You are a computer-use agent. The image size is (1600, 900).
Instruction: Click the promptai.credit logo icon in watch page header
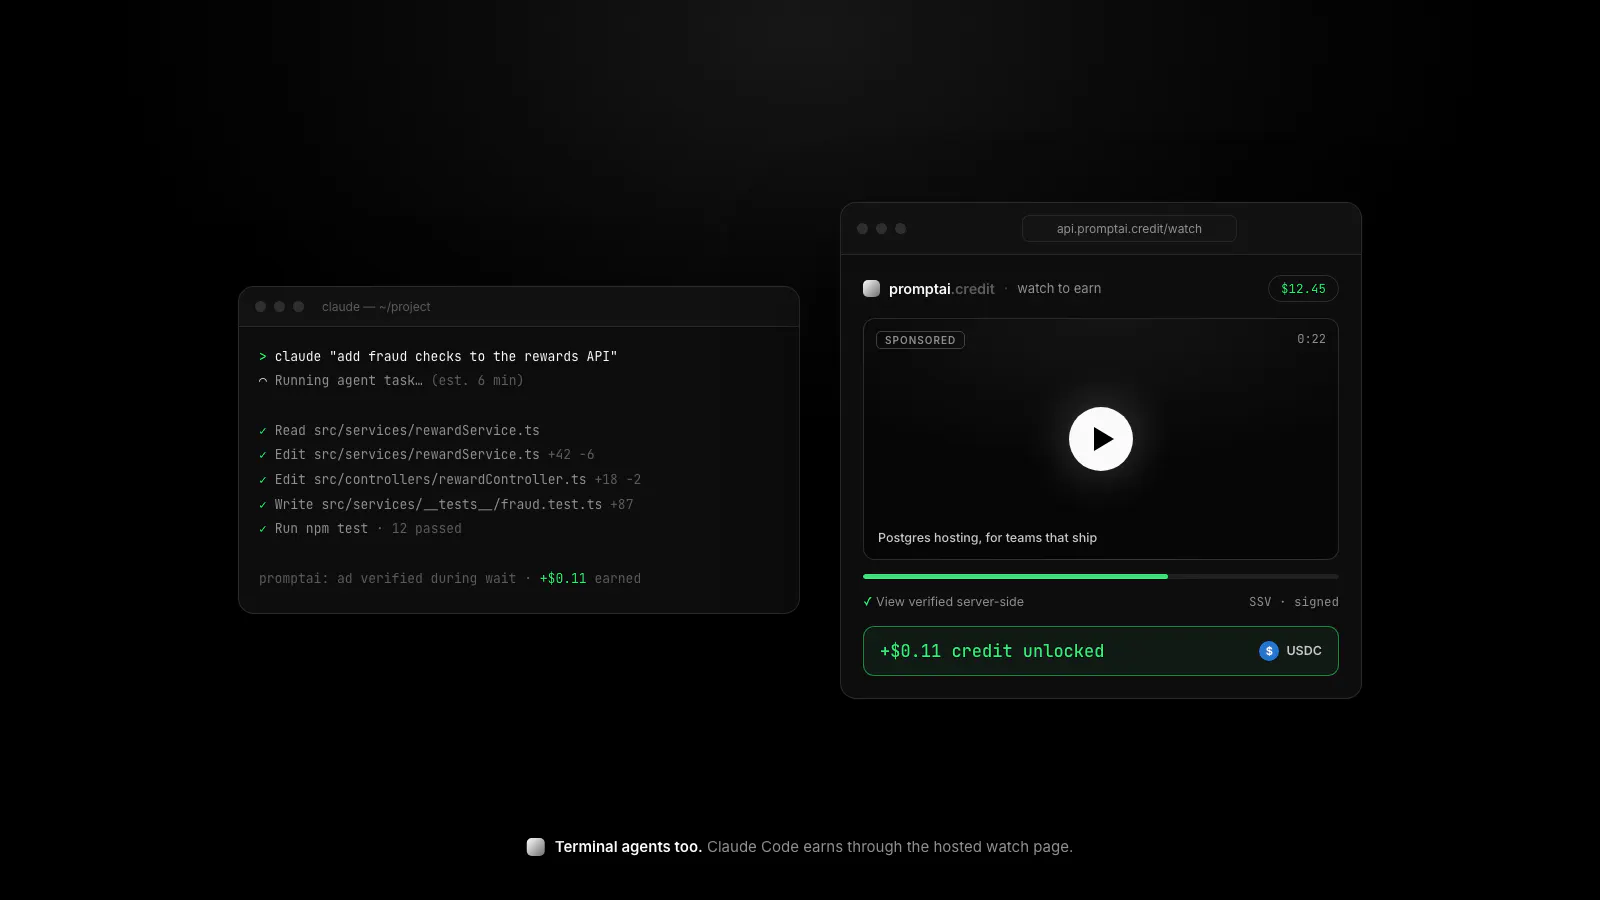pos(871,289)
